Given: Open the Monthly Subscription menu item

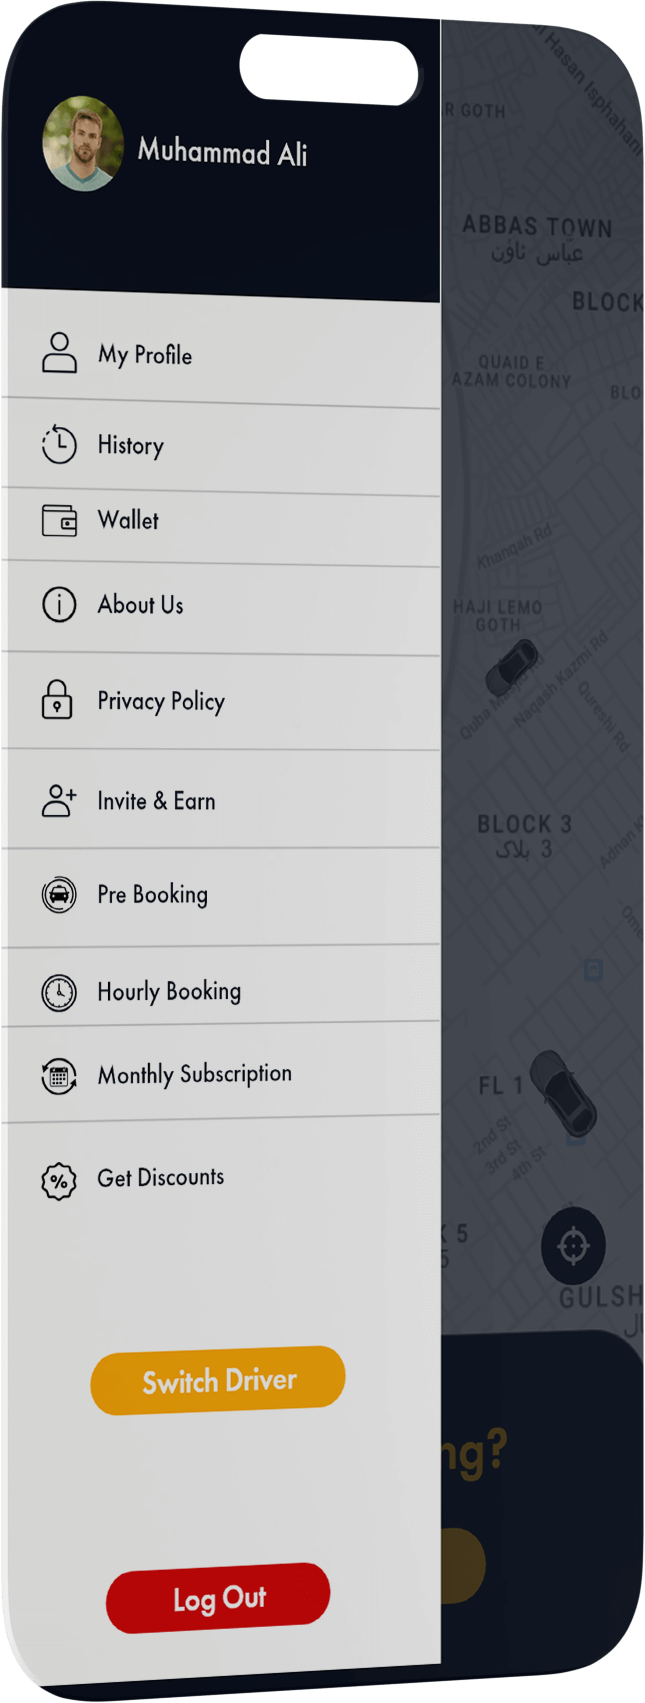Looking at the screenshot, I should (x=195, y=1074).
